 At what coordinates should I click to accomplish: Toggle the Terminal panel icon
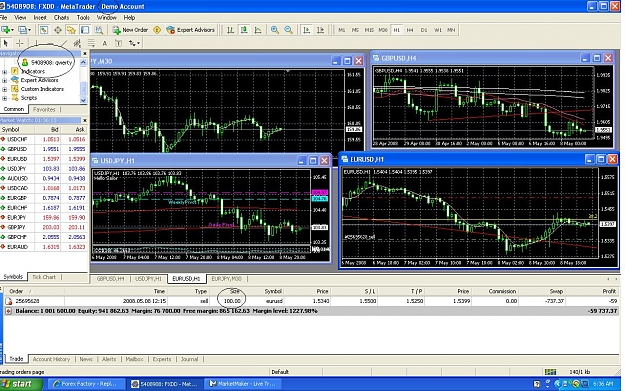85,30
